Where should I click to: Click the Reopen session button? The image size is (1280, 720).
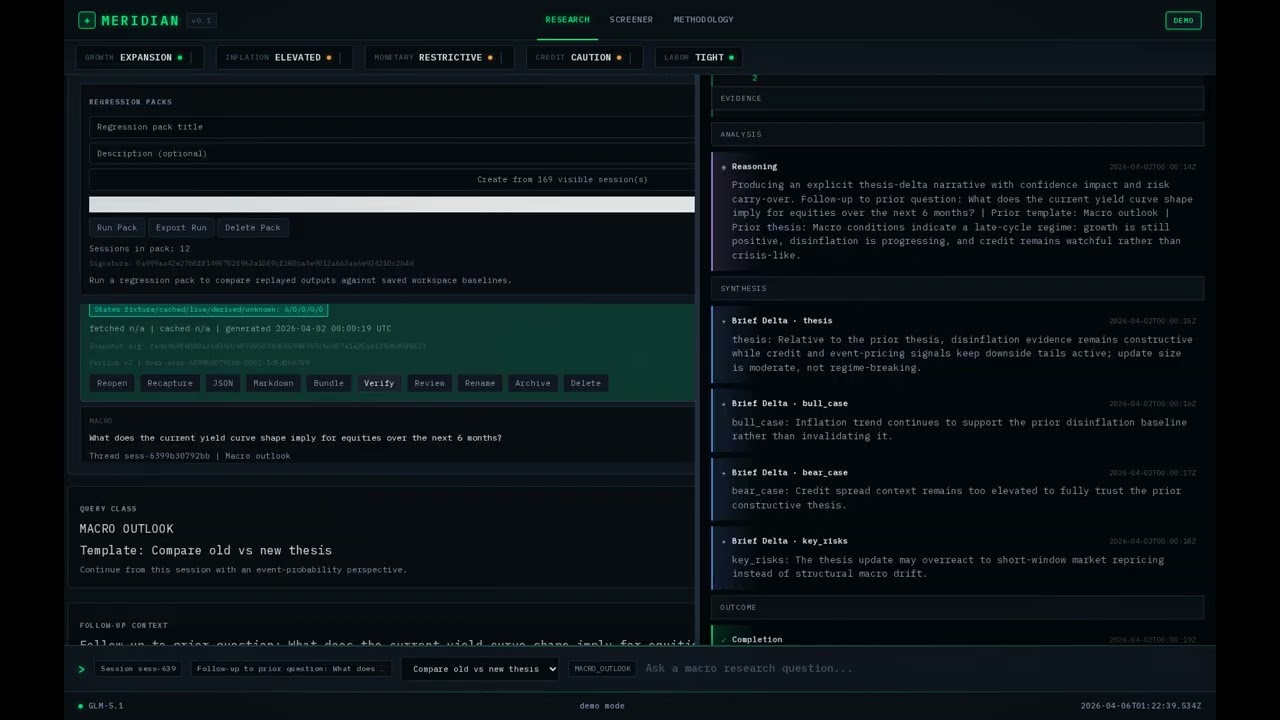112,383
